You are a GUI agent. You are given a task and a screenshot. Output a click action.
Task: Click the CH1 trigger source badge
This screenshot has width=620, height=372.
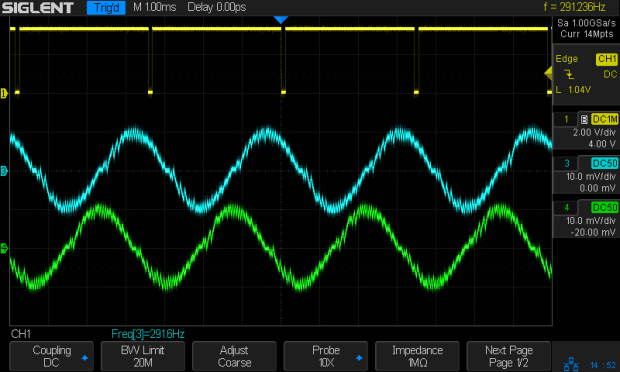coord(607,59)
